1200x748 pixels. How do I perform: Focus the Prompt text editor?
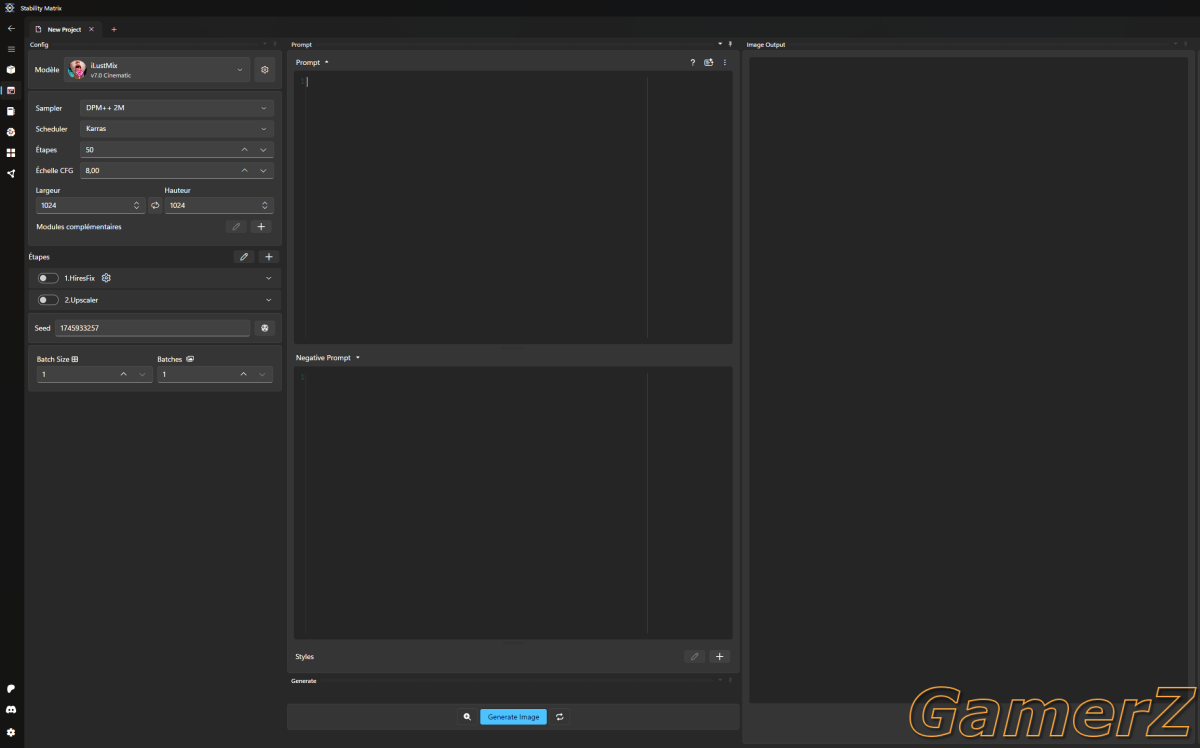click(x=513, y=207)
